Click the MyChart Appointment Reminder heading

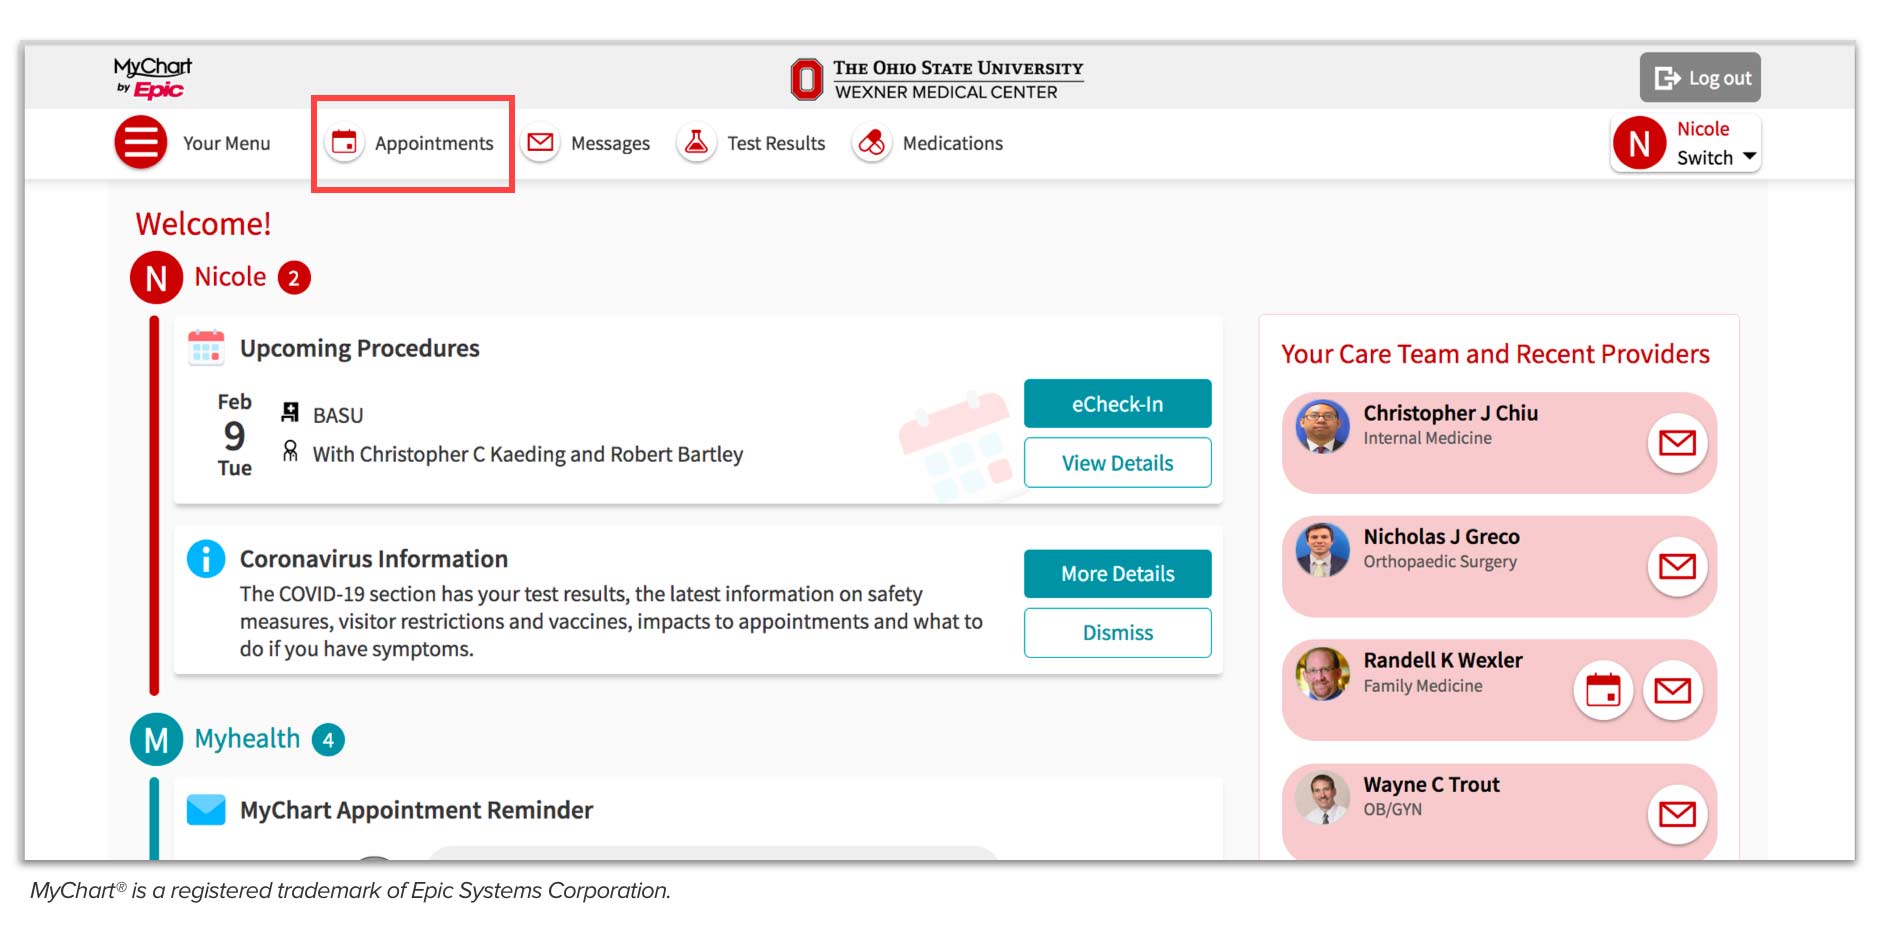pyautogui.click(x=416, y=810)
